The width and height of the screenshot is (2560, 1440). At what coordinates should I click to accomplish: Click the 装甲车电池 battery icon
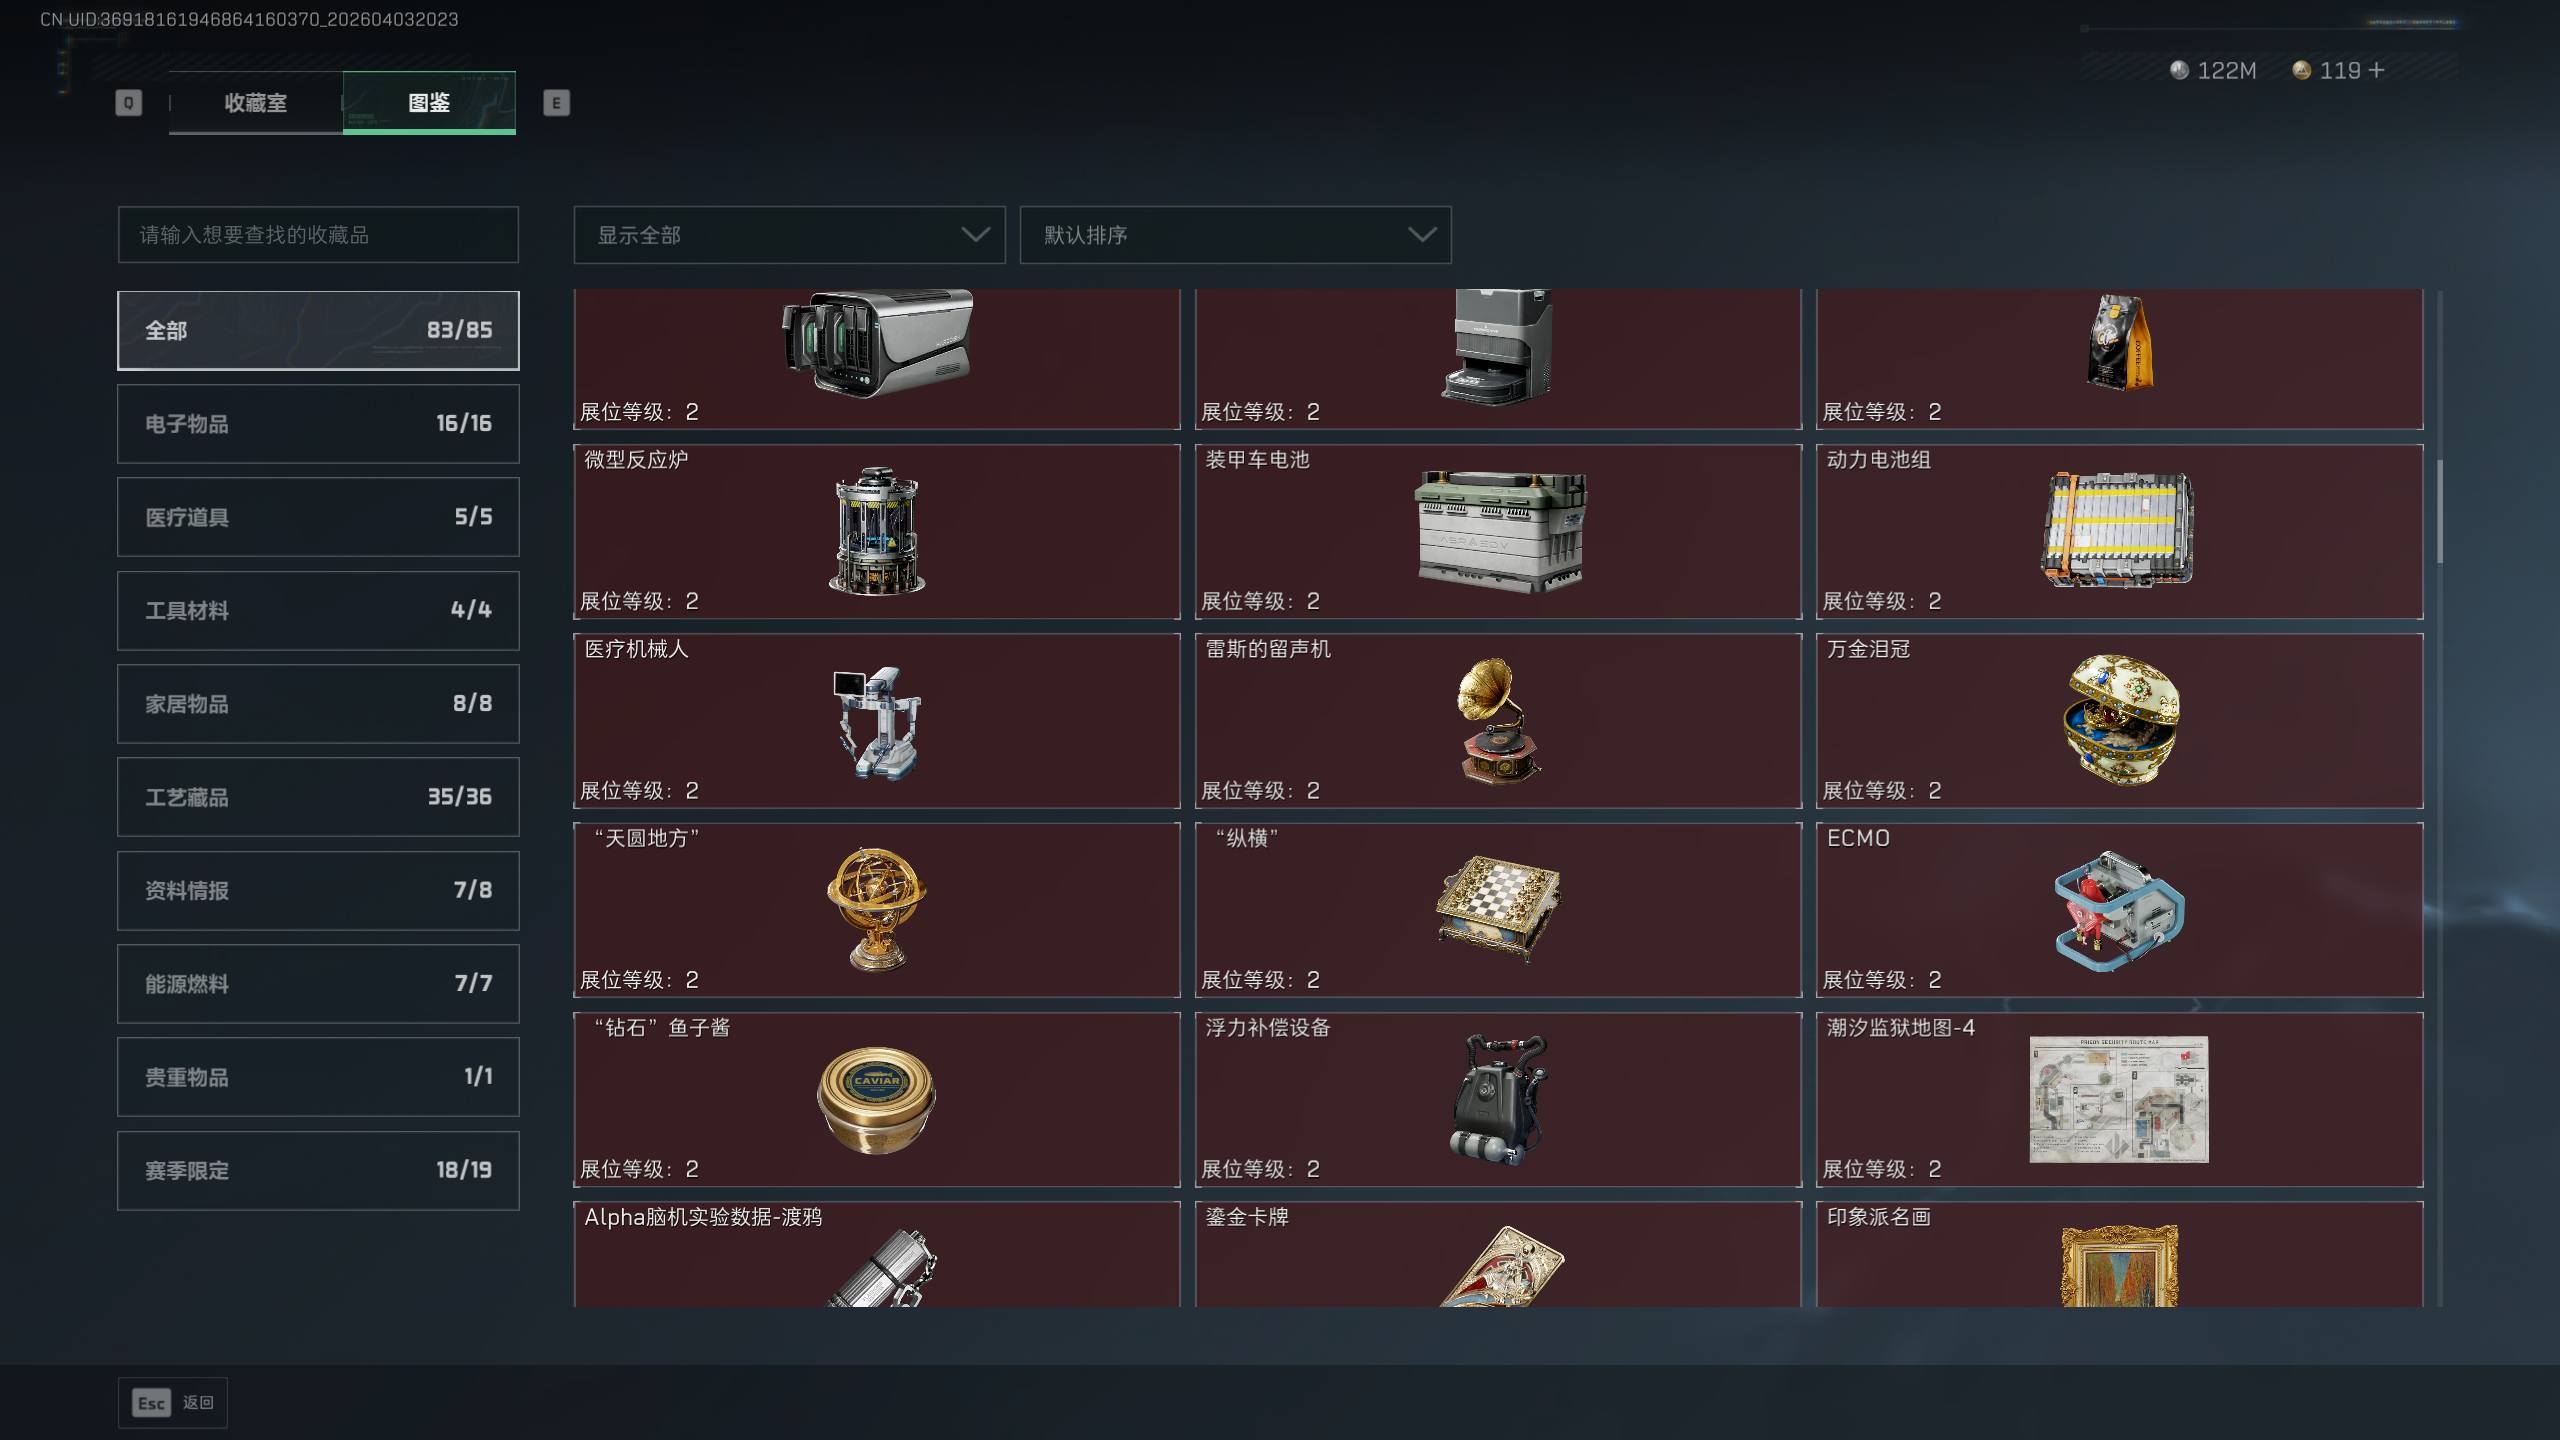(1499, 531)
